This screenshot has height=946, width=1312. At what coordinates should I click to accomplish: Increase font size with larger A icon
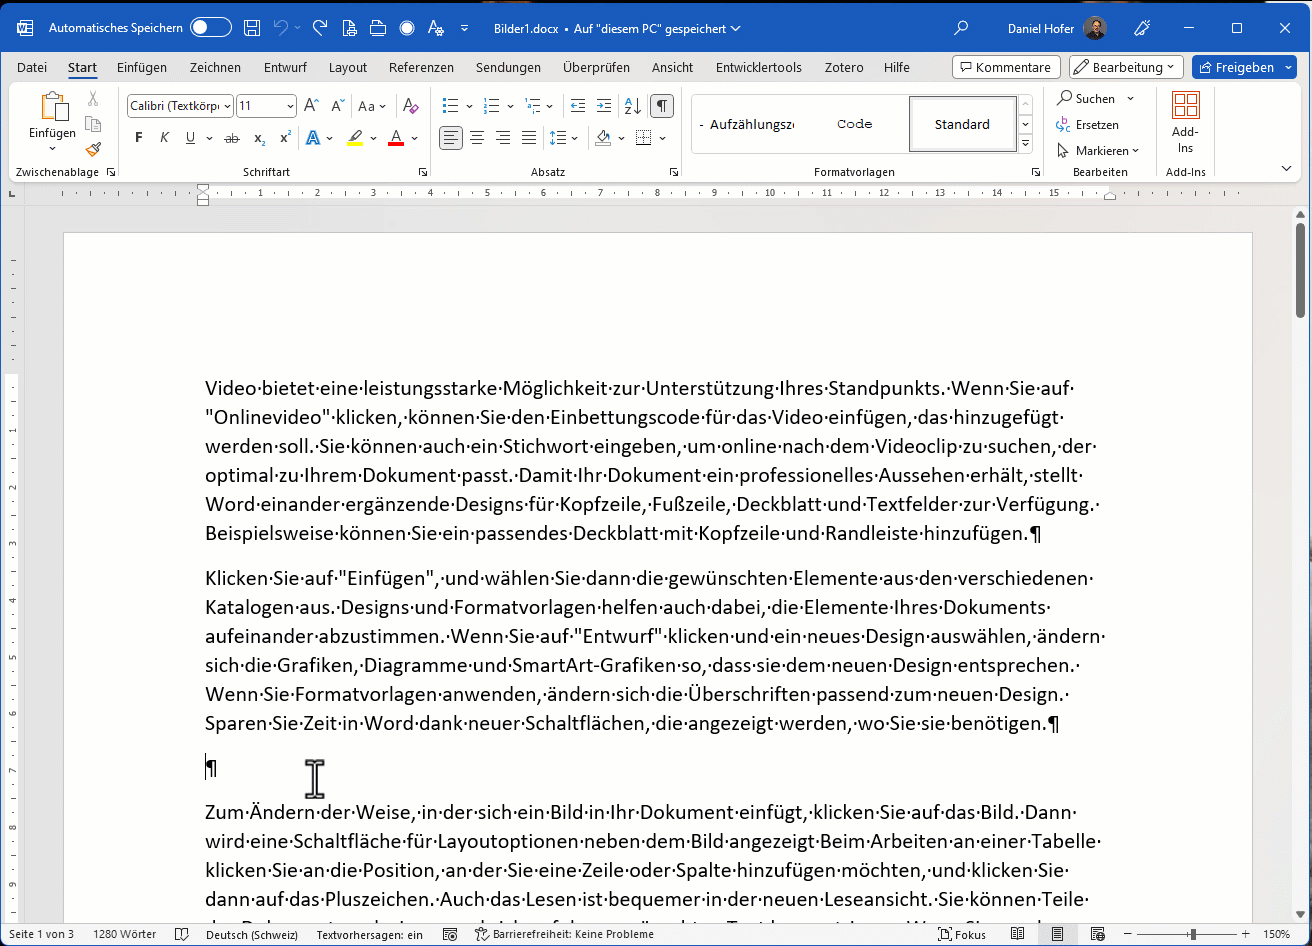(x=311, y=106)
